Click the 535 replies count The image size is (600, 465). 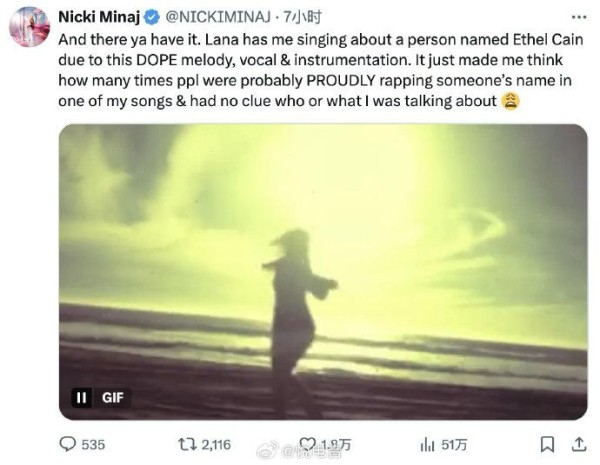92,444
